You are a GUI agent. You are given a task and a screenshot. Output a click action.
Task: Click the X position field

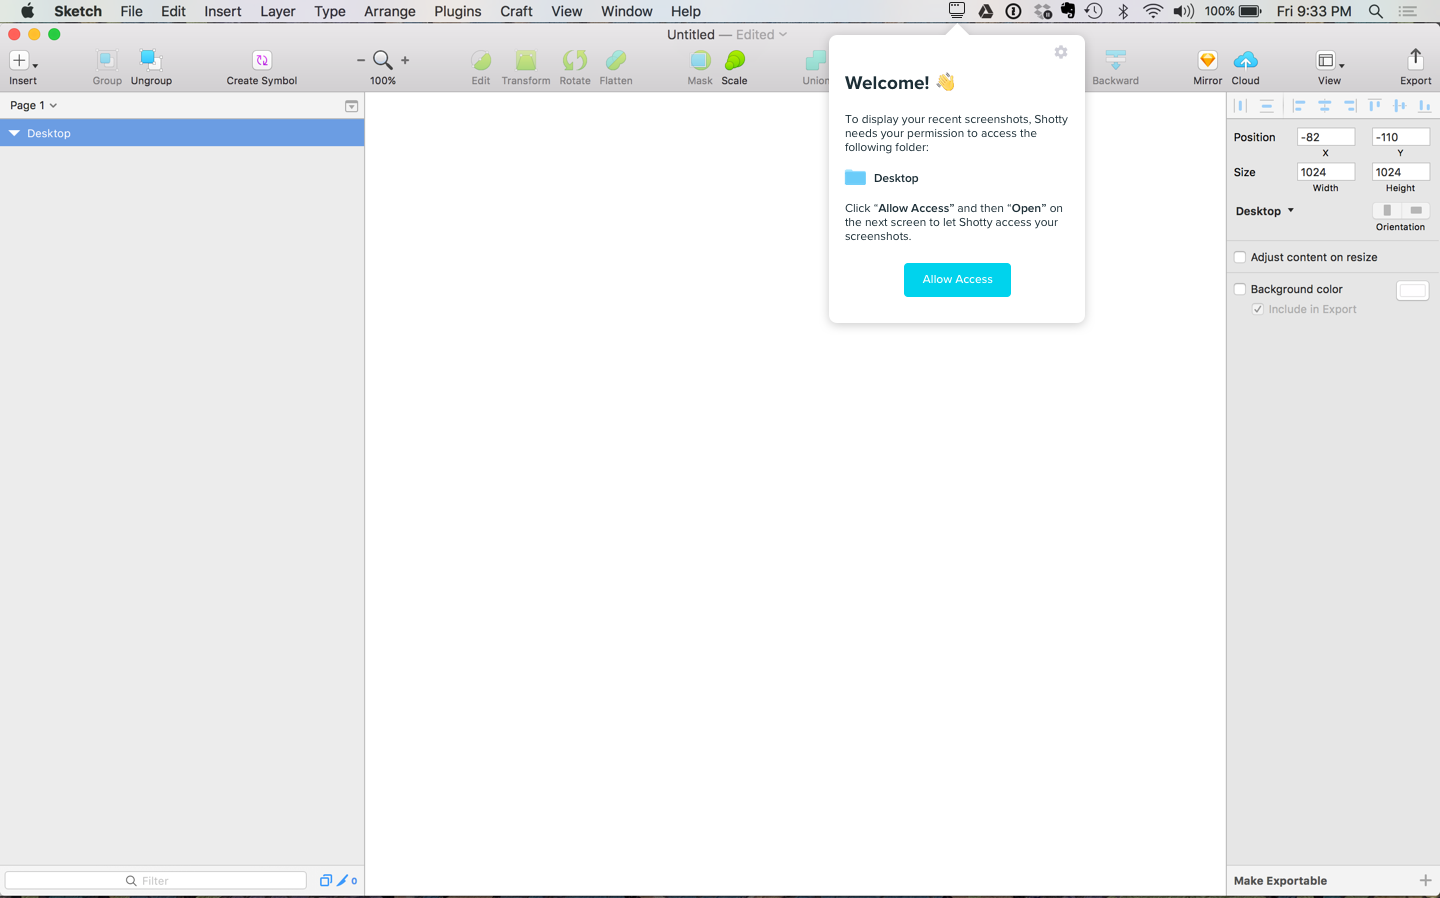1326,137
